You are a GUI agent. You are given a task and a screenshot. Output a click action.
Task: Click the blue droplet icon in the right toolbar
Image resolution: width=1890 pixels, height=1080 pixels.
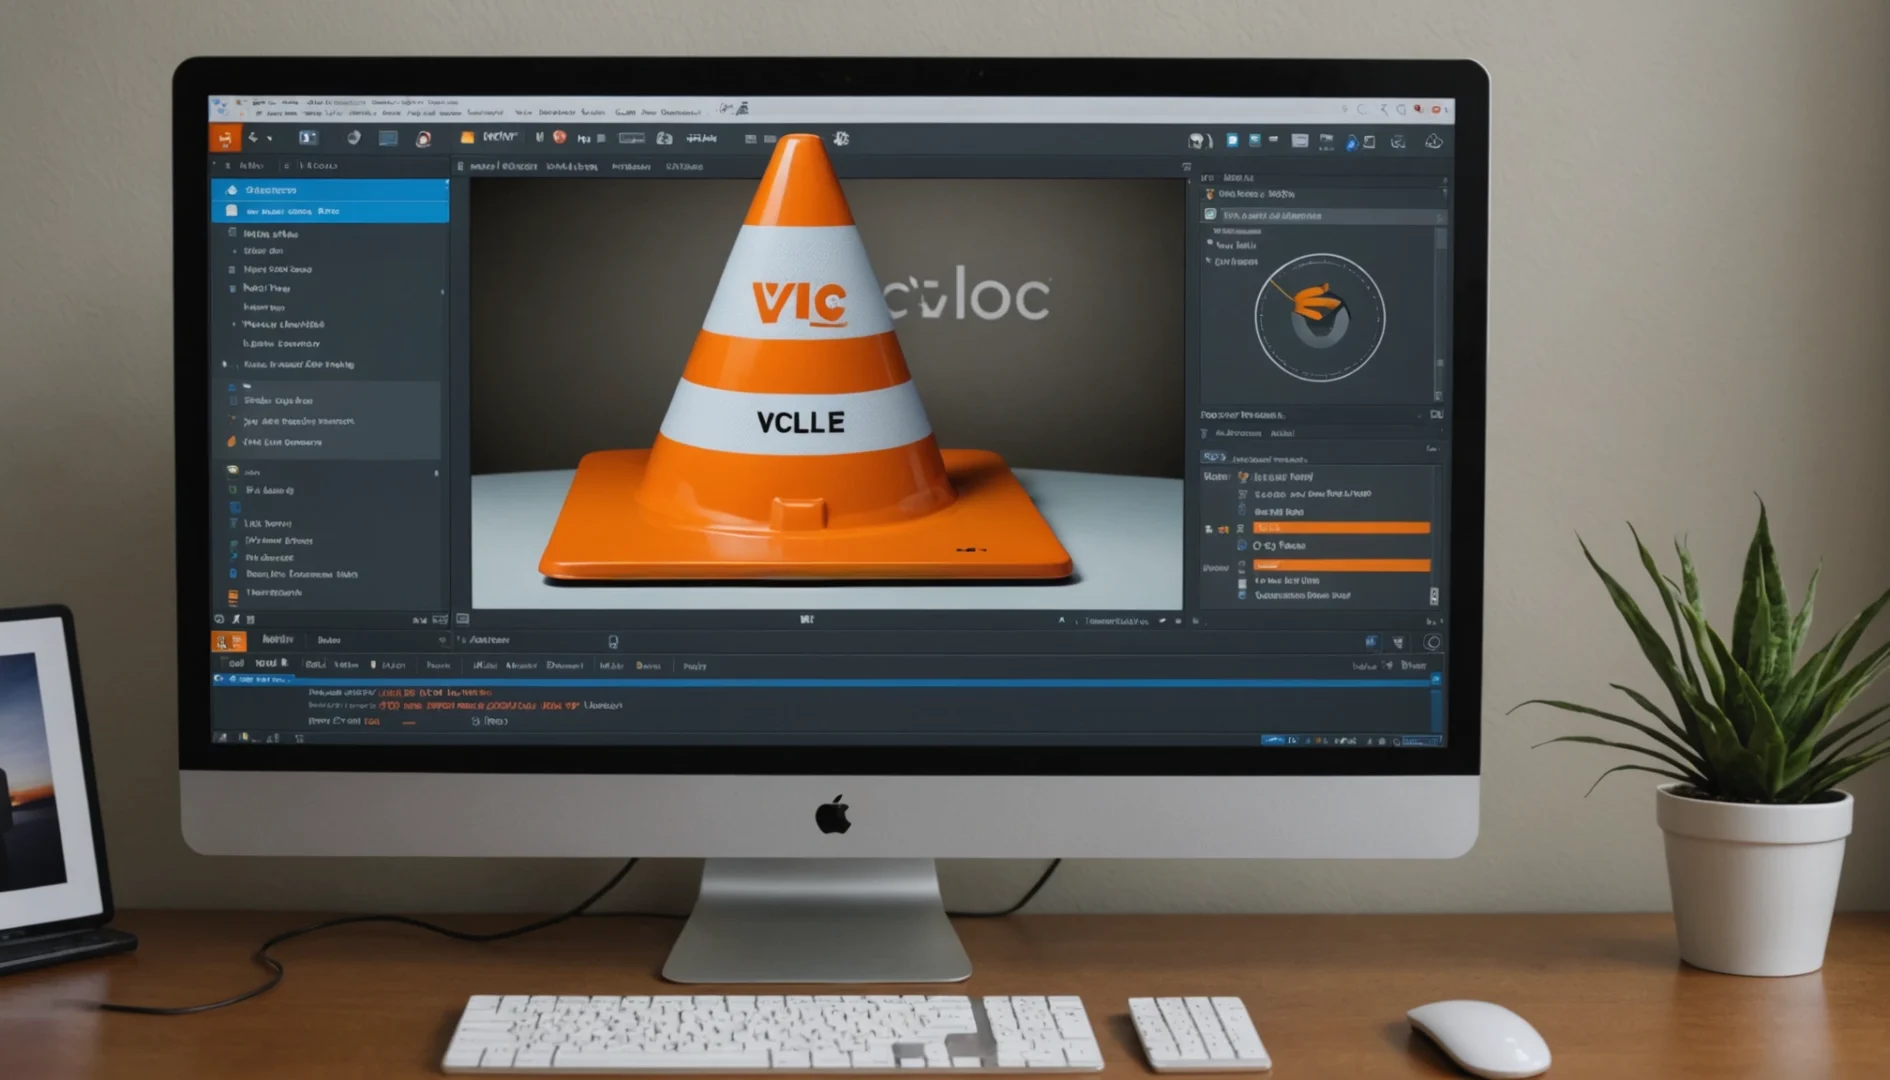[x=1351, y=142]
